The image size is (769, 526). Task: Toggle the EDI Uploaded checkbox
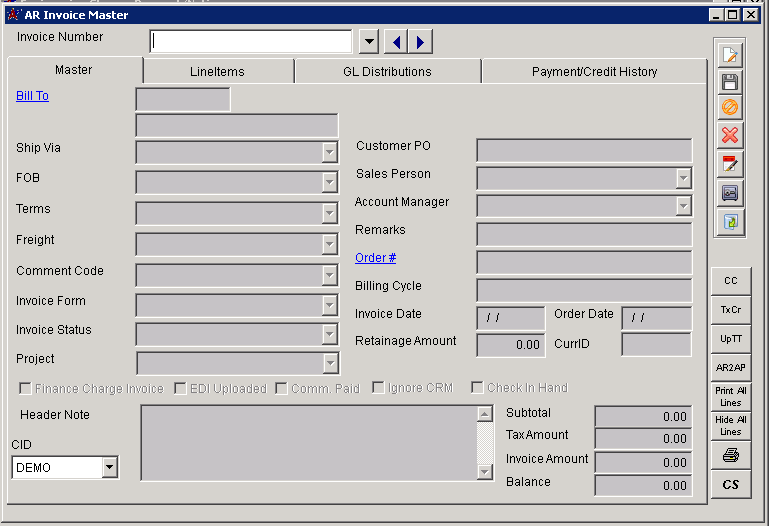click(x=180, y=388)
